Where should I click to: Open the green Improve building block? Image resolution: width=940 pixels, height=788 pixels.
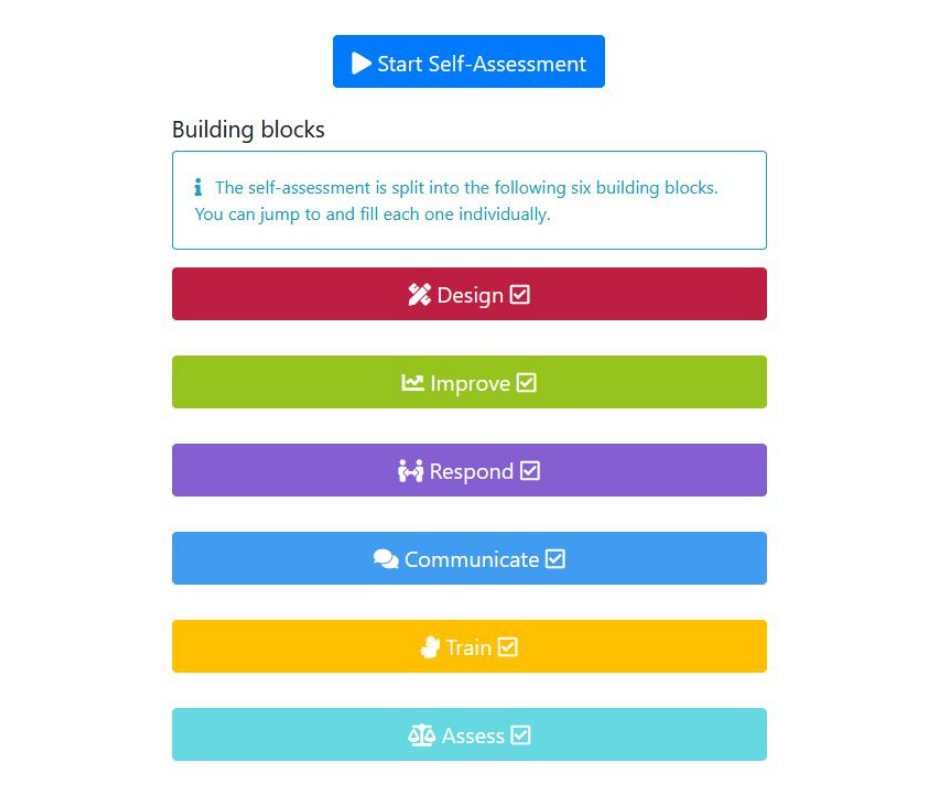[x=469, y=382]
